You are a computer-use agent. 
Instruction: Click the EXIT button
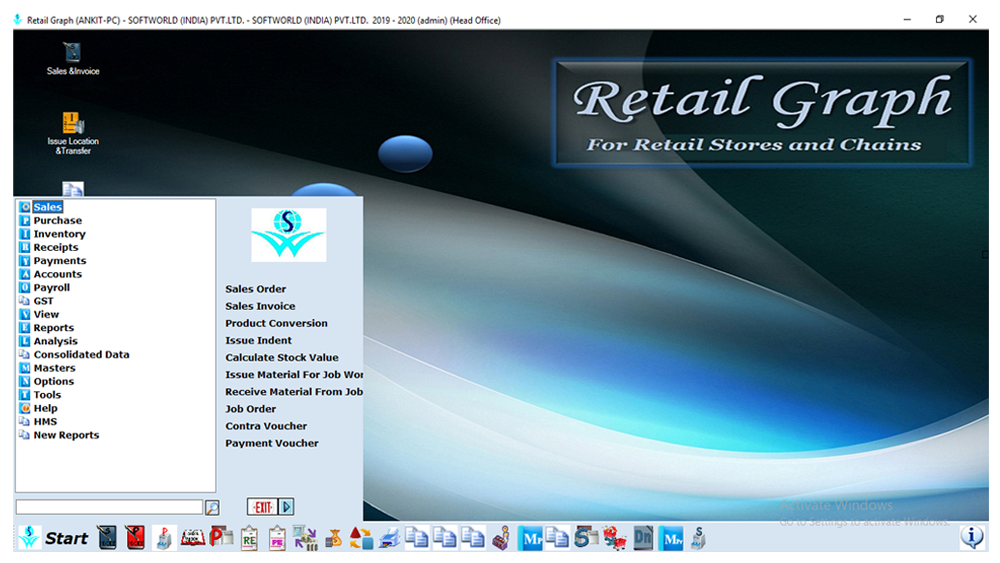(262, 507)
